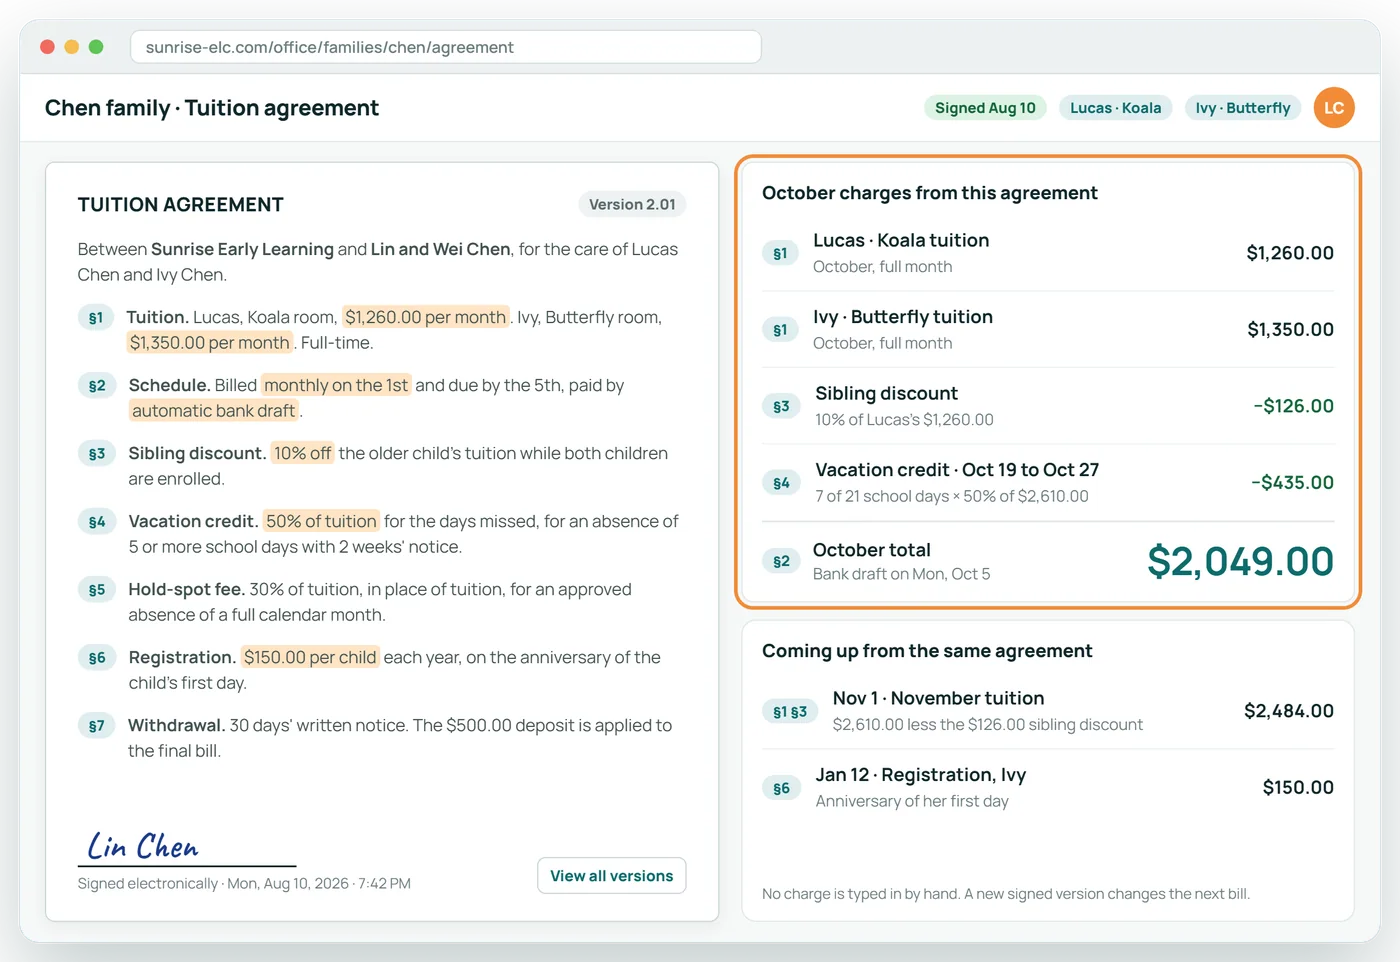This screenshot has height=962, width=1400.
Task: Click the $2,049.00 October total amount
Action: (1240, 562)
